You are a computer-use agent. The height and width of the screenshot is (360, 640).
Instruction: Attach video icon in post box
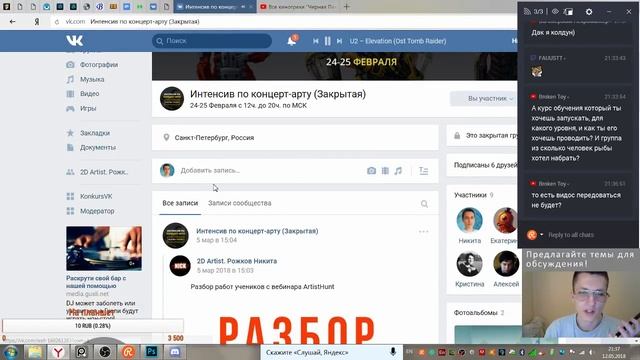click(385, 171)
